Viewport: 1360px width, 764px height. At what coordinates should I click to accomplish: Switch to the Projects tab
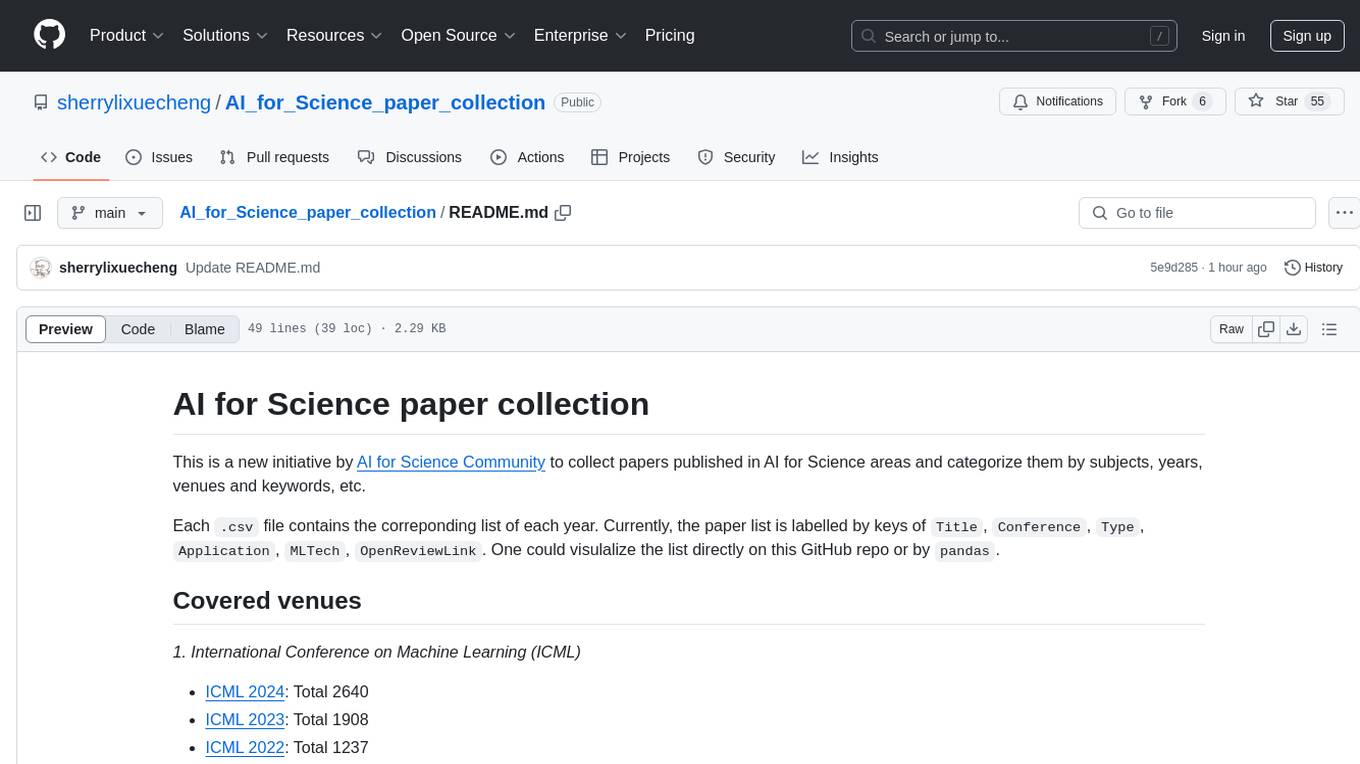[x=630, y=157]
